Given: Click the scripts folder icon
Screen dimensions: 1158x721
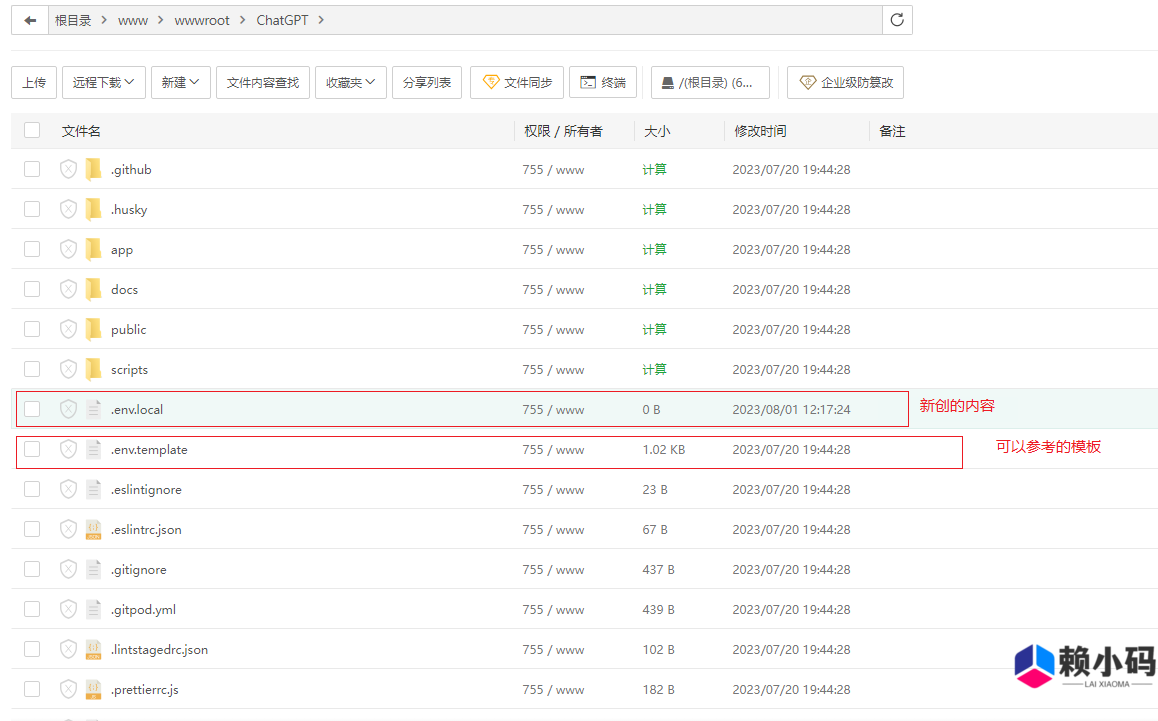Looking at the screenshot, I should coord(93,369).
